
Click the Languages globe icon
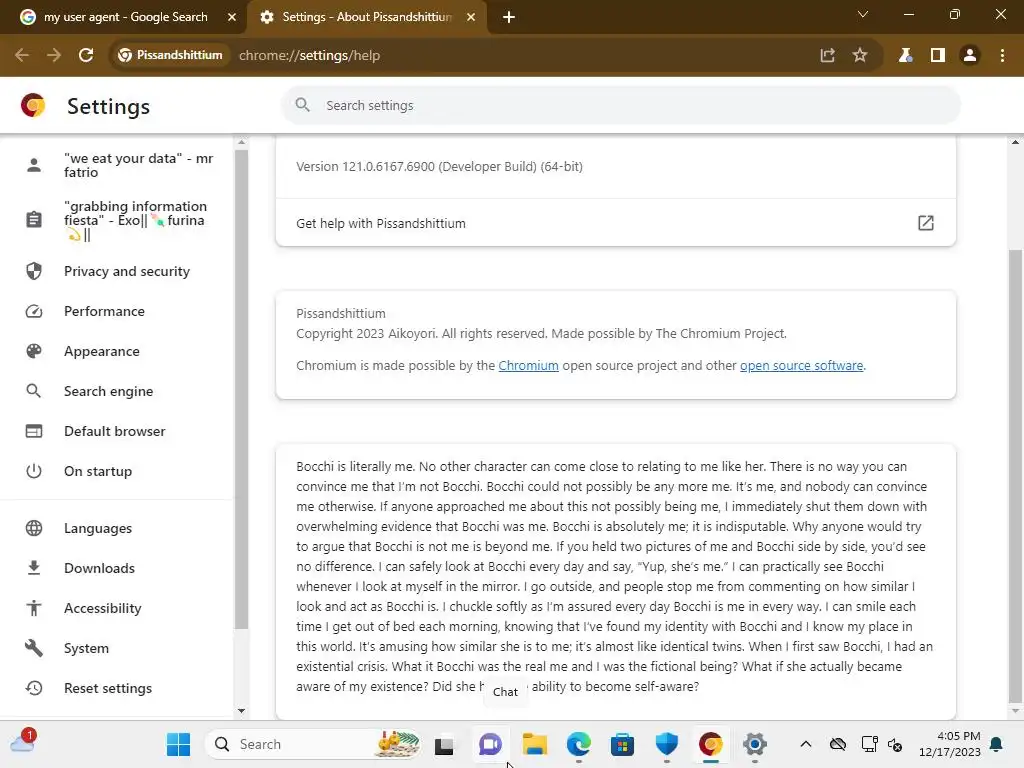pos(34,528)
